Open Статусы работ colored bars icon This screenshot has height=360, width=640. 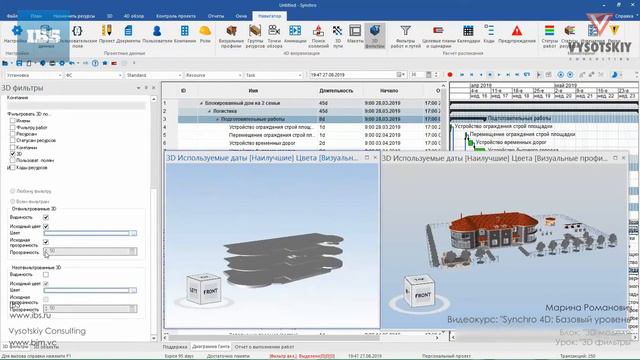click(549, 31)
